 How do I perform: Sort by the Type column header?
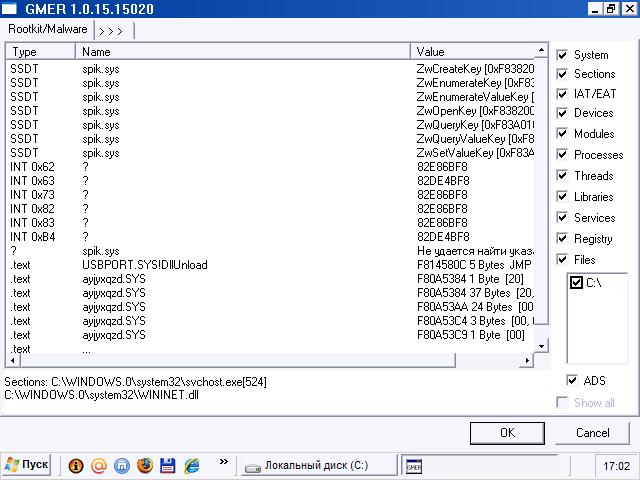point(40,52)
